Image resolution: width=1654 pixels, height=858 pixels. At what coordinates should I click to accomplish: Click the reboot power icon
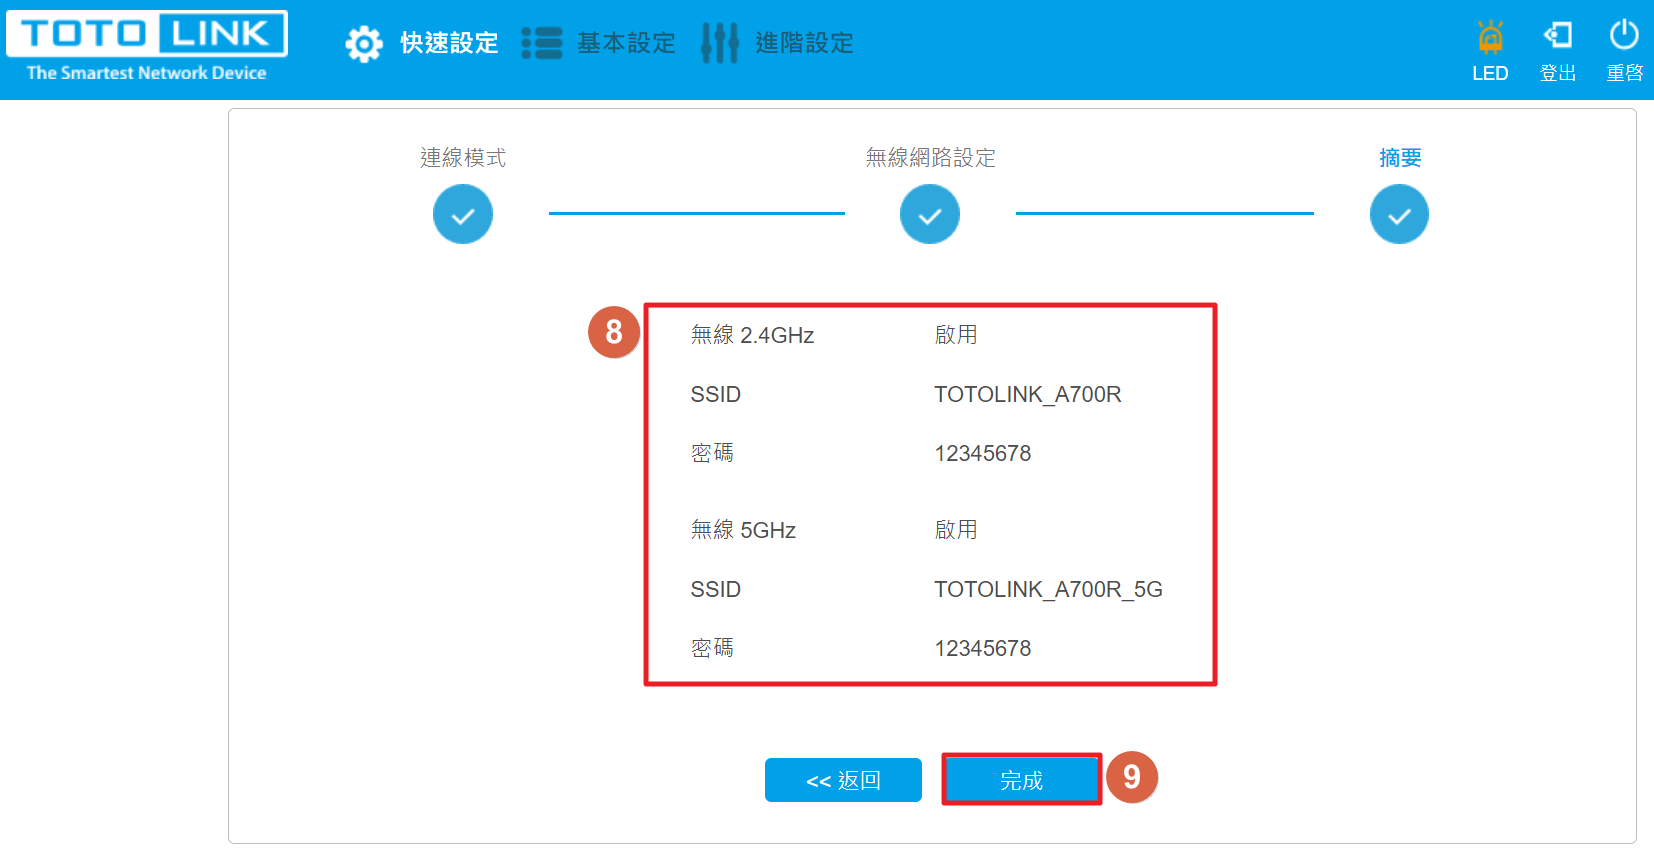point(1624,35)
